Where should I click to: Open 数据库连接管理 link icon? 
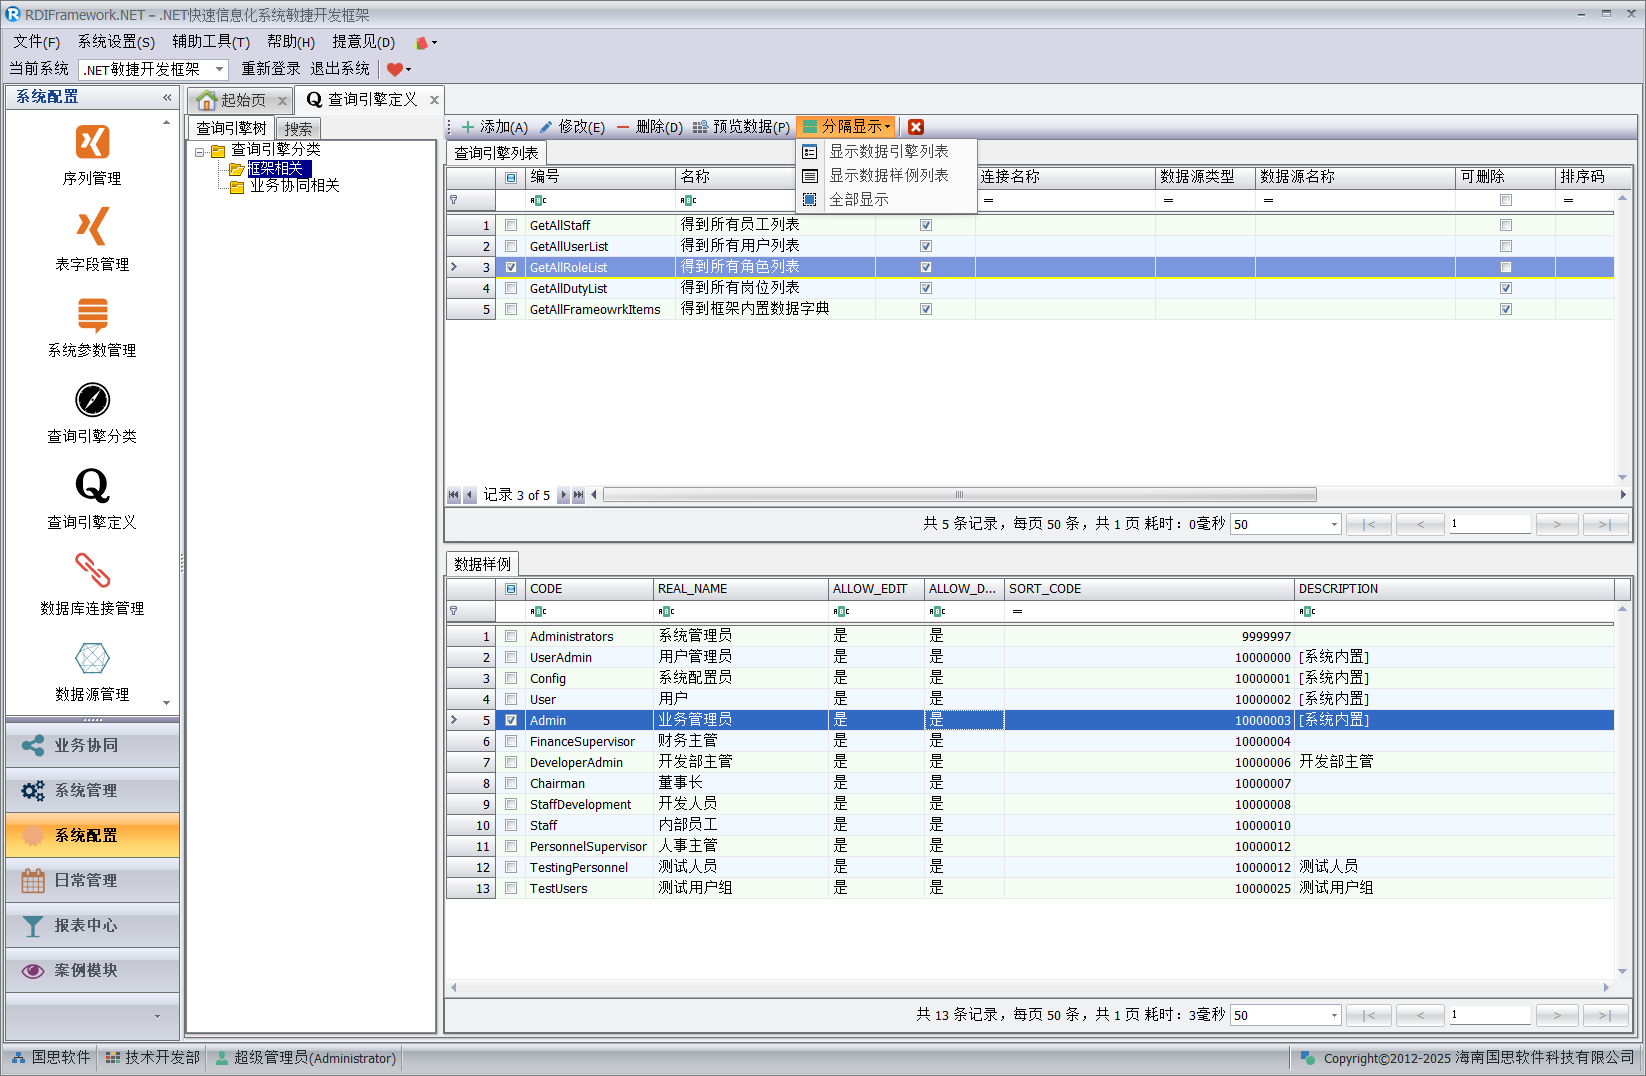tap(92, 571)
